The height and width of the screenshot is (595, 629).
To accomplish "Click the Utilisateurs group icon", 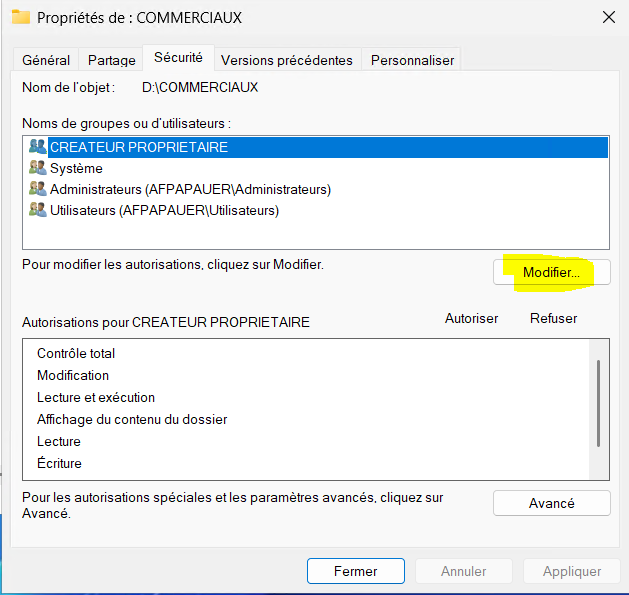I will coord(38,210).
